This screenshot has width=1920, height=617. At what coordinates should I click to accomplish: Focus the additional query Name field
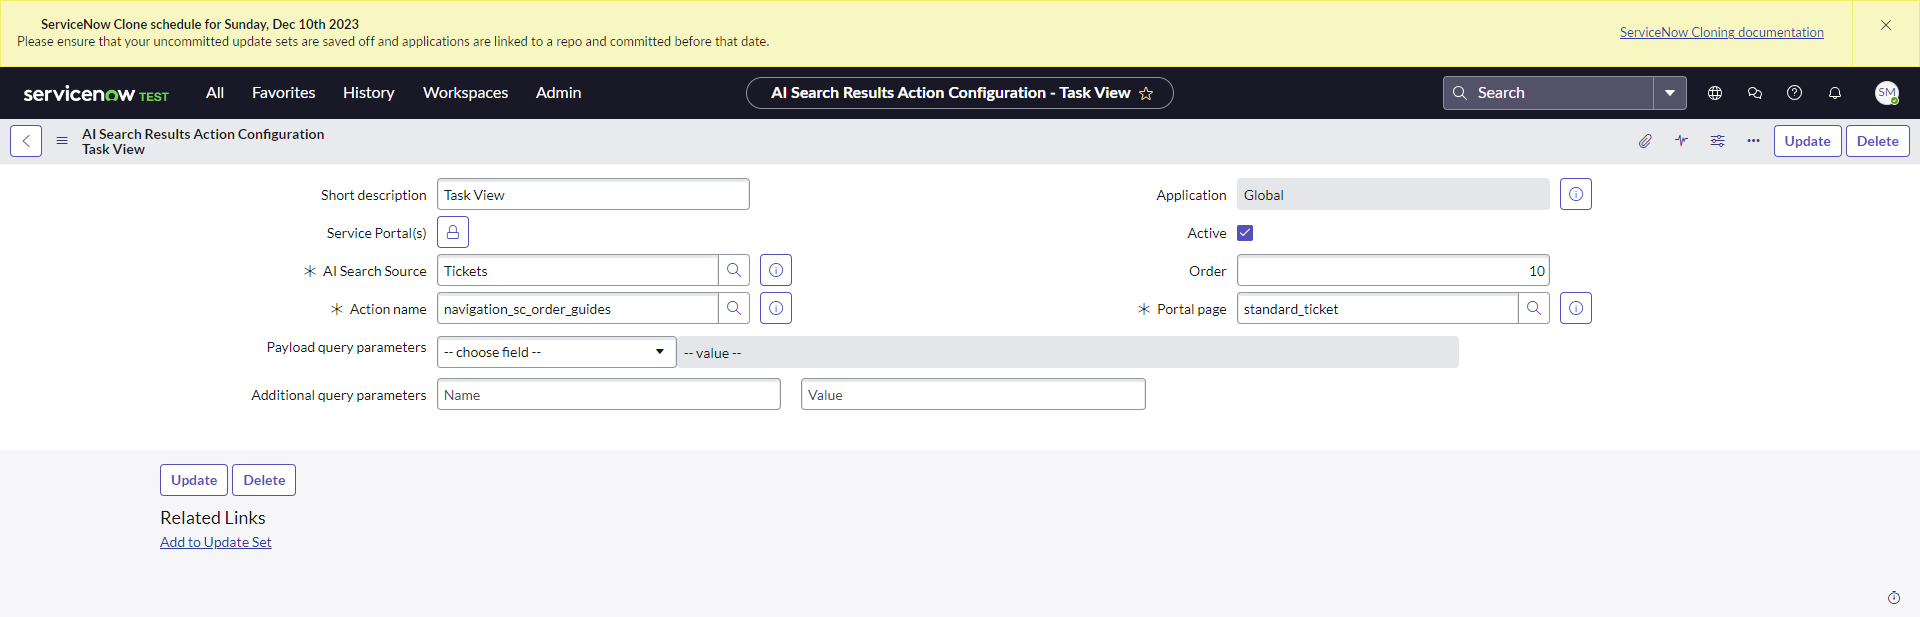tap(609, 394)
